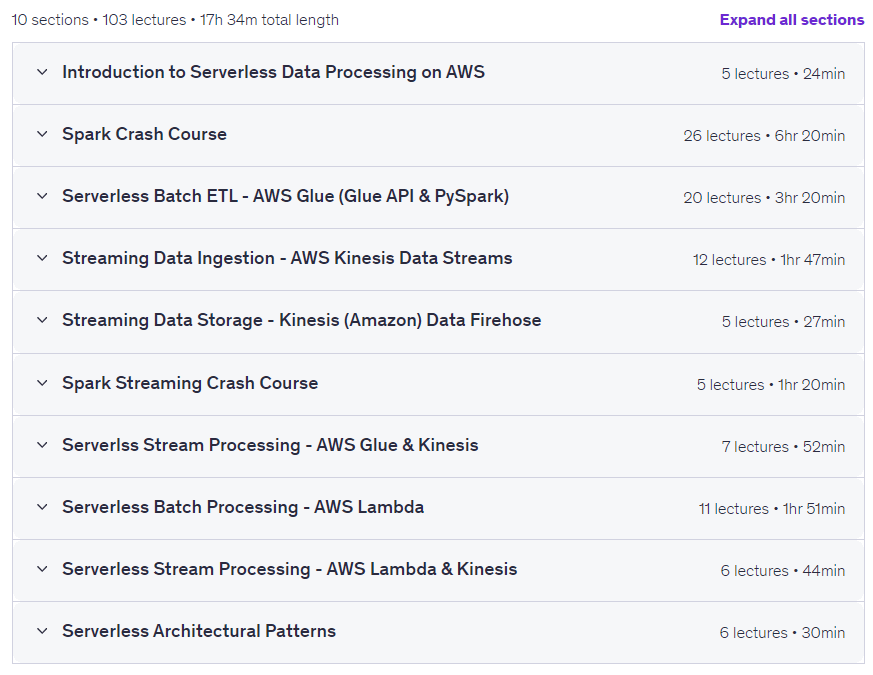The image size is (873, 675).
Task: Click the '11 lectures • 1hr 51min' text
Action: [x=772, y=509]
